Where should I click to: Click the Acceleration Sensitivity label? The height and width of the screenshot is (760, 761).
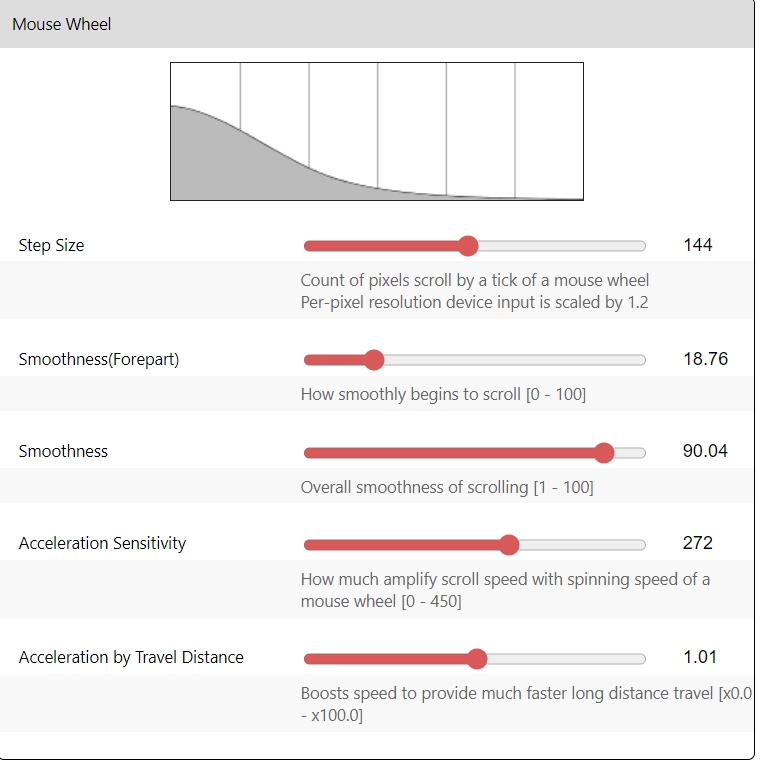point(102,543)
